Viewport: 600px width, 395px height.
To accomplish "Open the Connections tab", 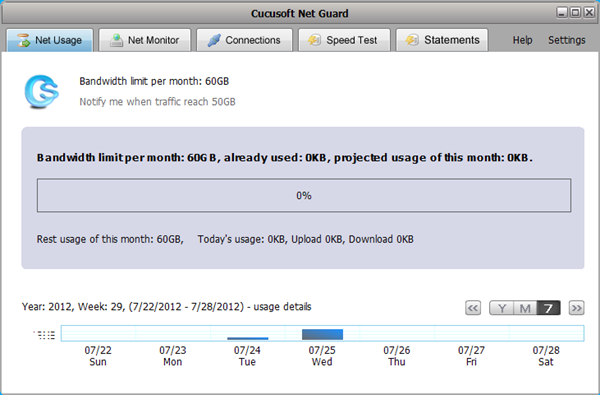I will click(x=245, y=40).
